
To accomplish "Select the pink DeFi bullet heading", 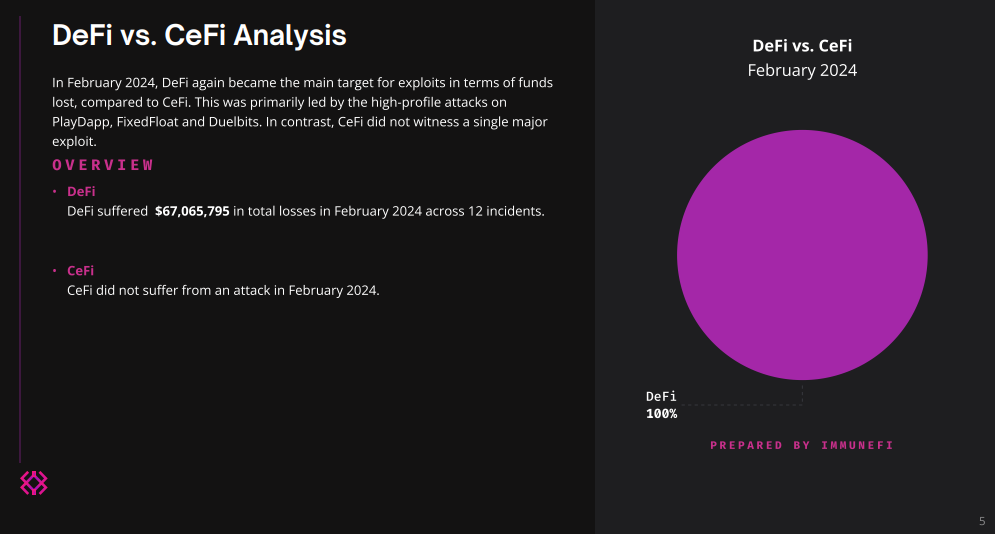I will click(x=81, y=191).
